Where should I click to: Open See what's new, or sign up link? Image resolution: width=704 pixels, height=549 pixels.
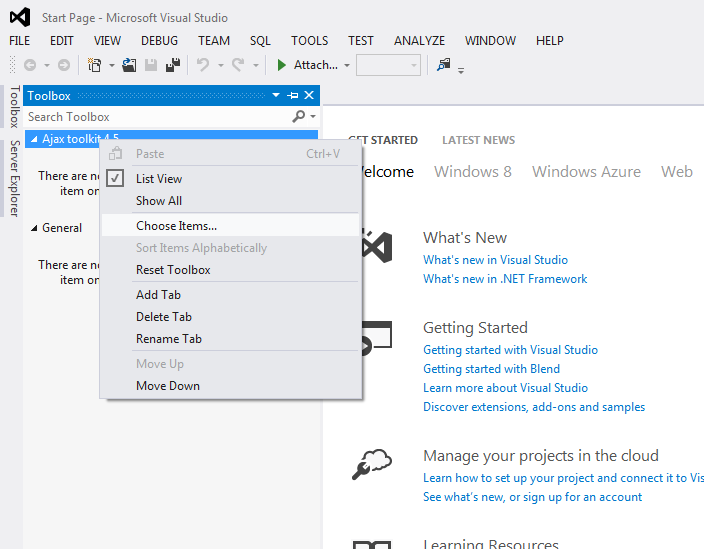532,497
